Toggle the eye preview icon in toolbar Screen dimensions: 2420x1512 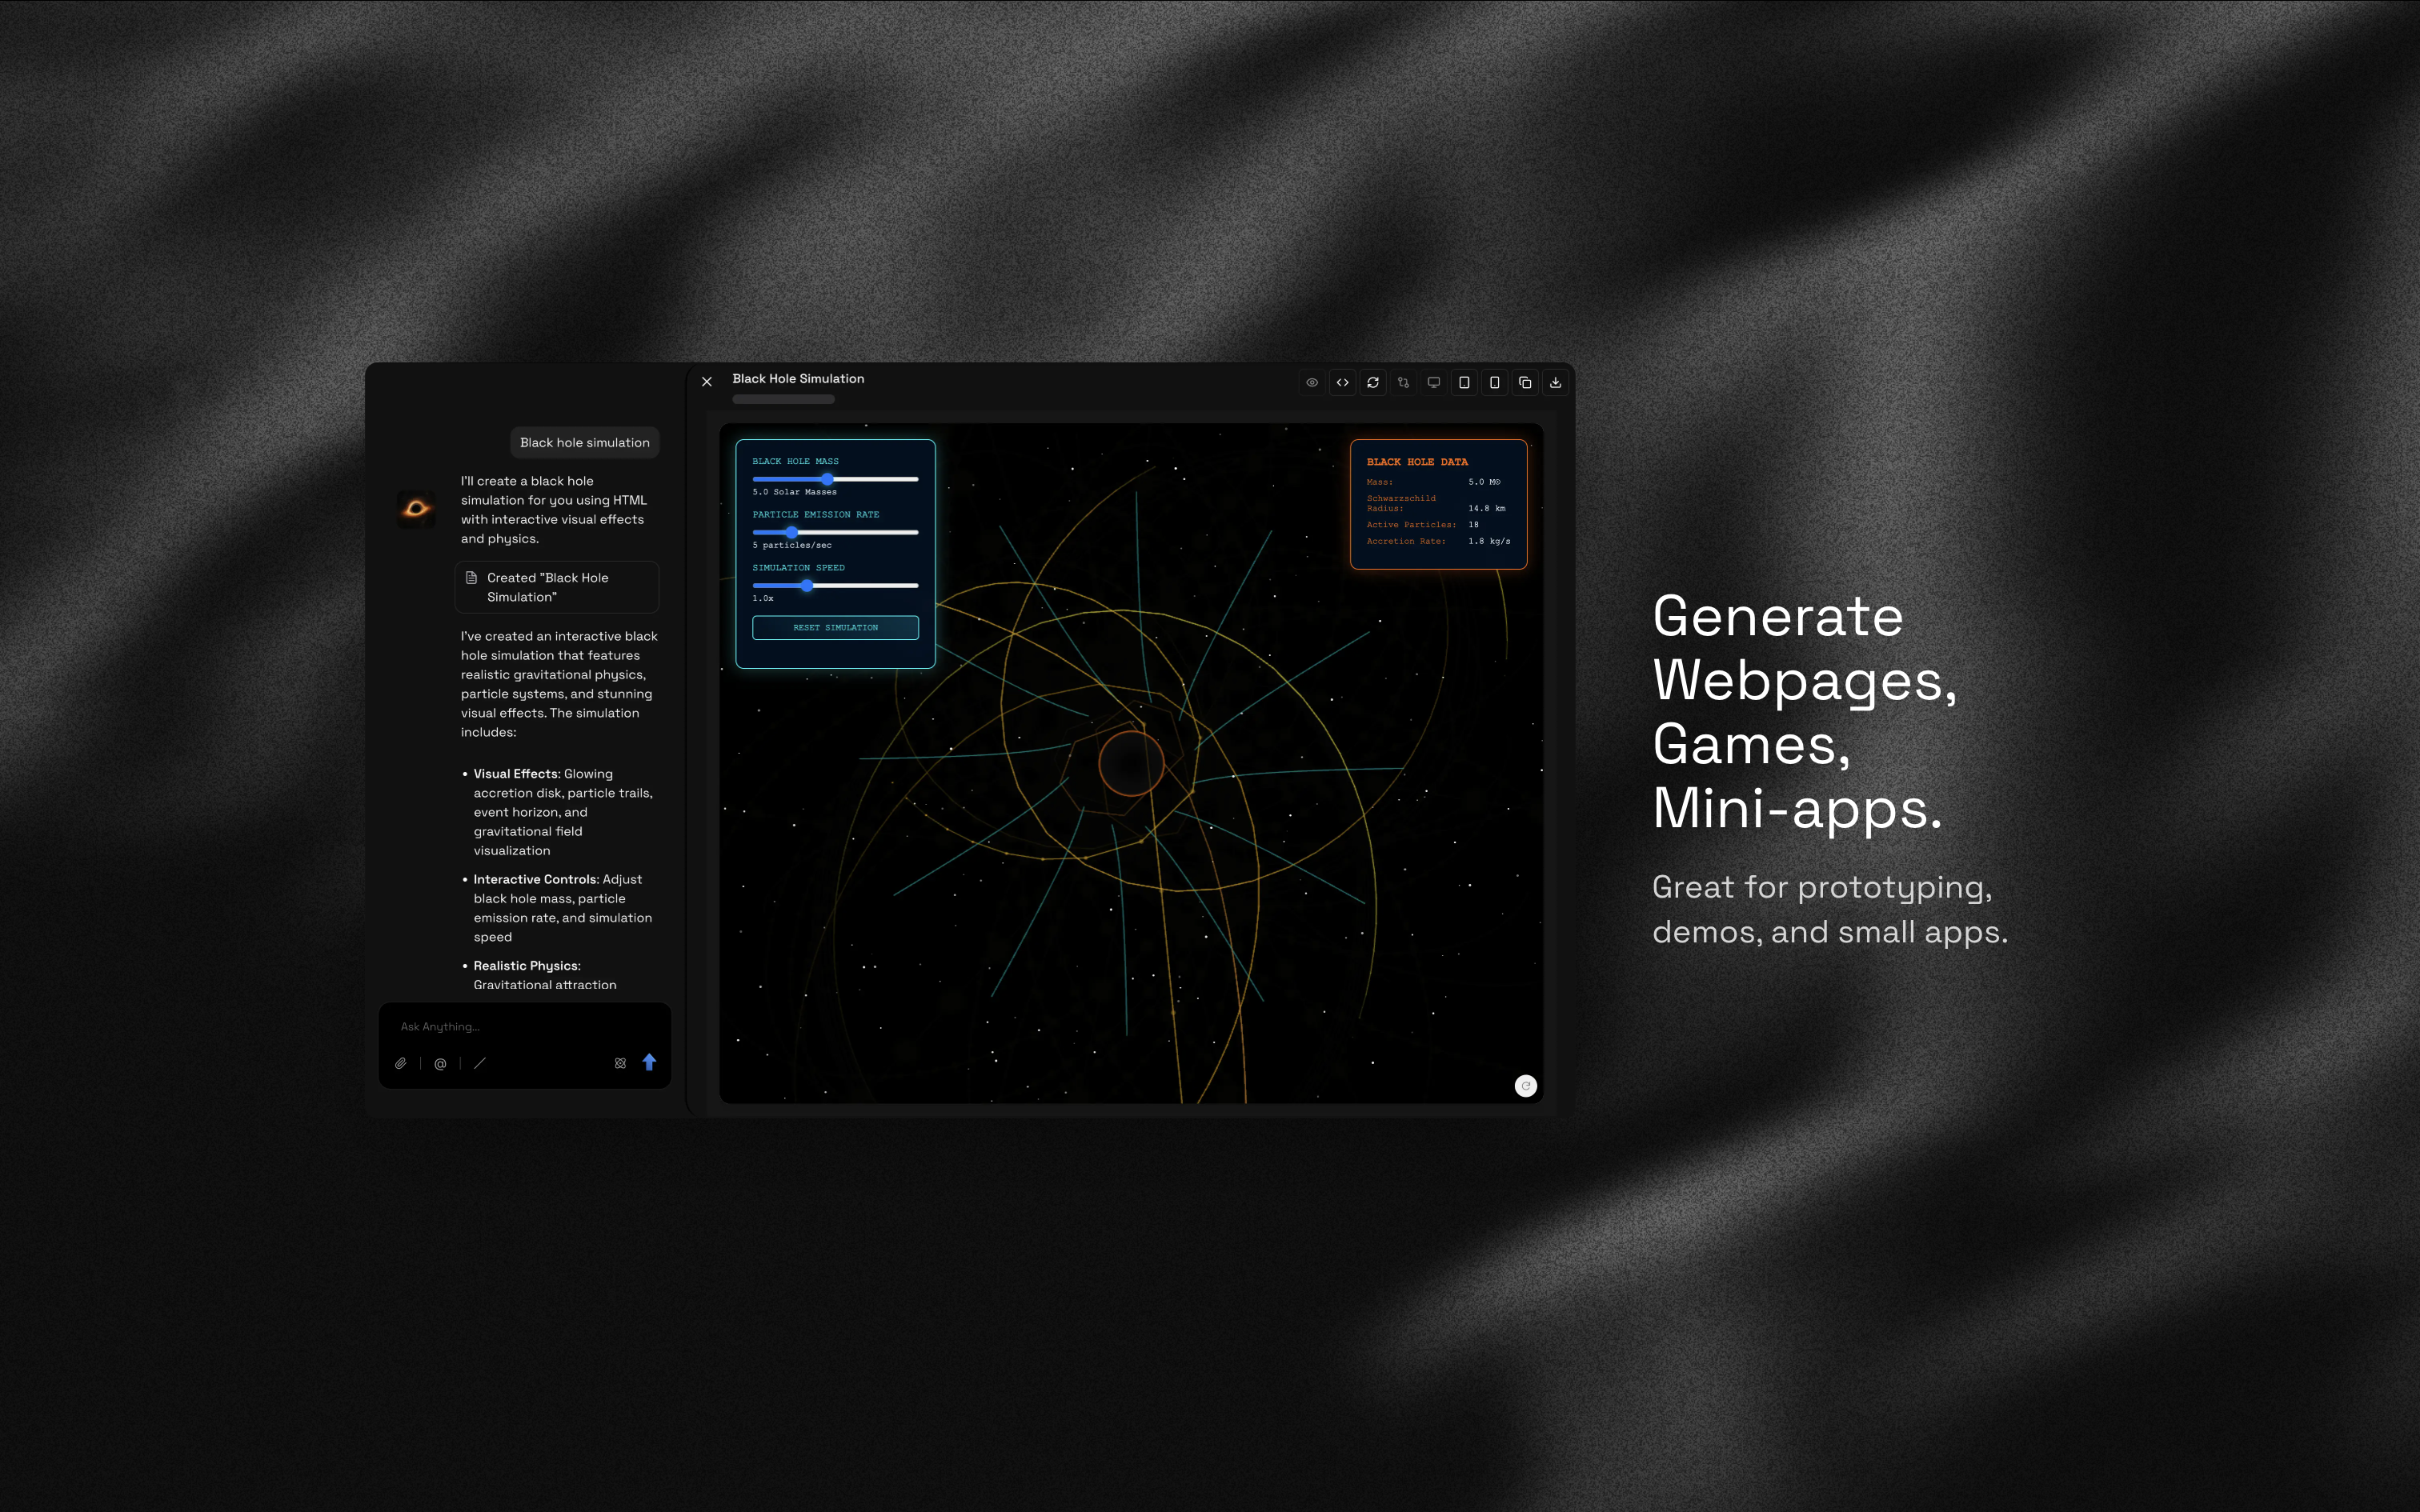(1312, 382)
